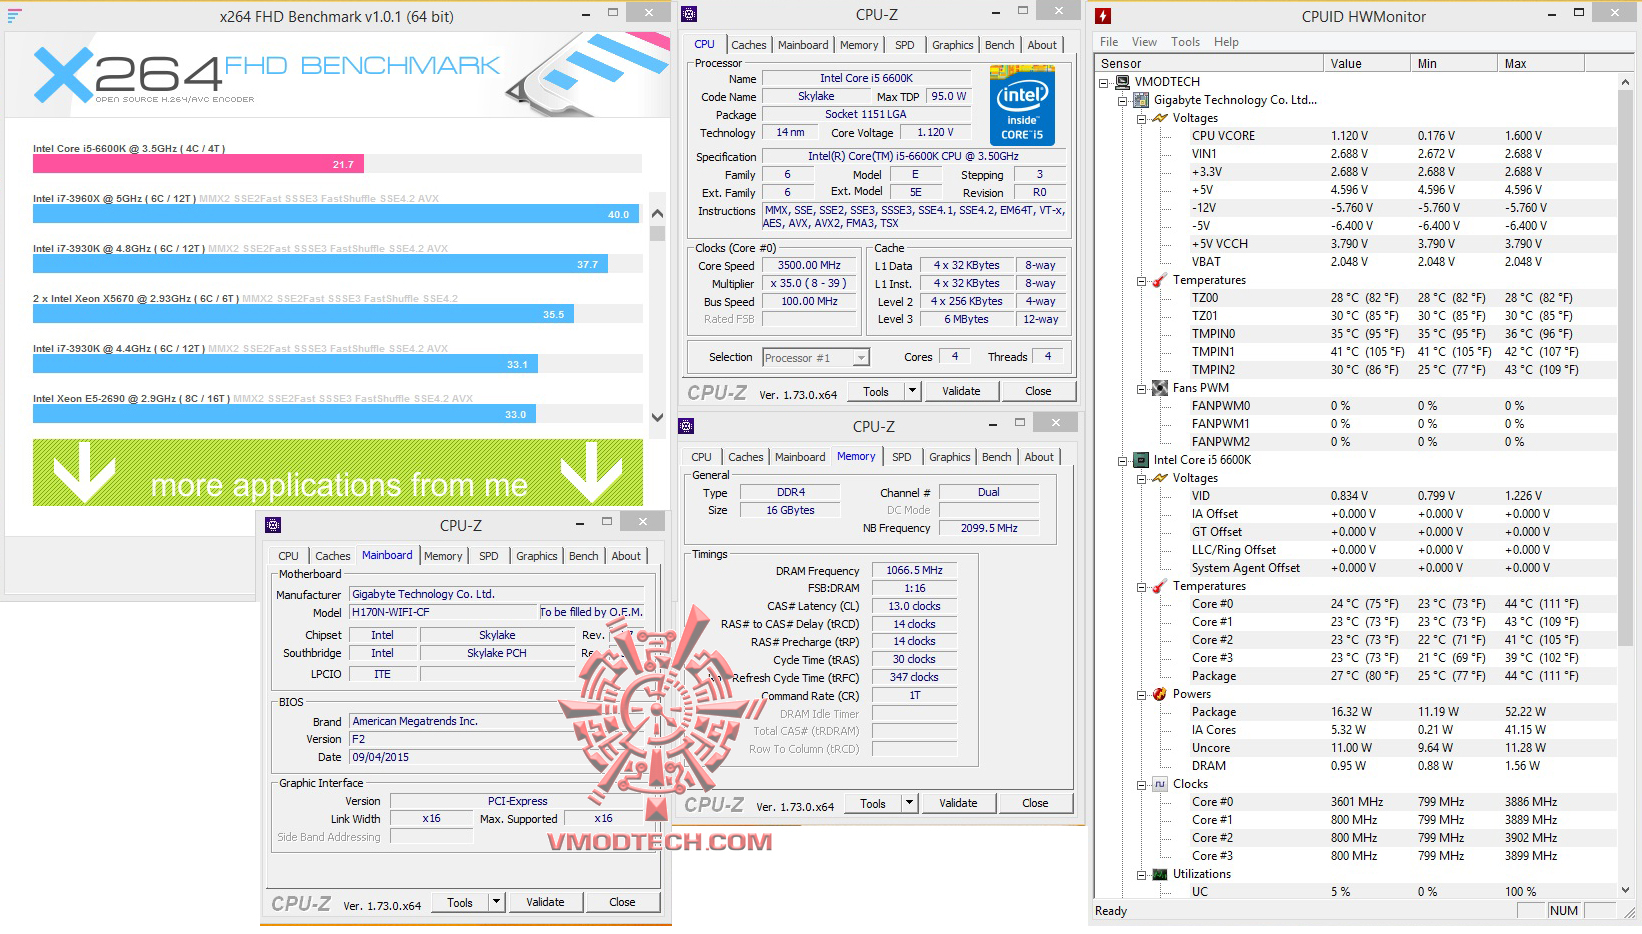This screenshot has height=934, width=1642.
Task: Select the FANPWM0 row in HWMonitor
Action: click(x=1355, y=406)
